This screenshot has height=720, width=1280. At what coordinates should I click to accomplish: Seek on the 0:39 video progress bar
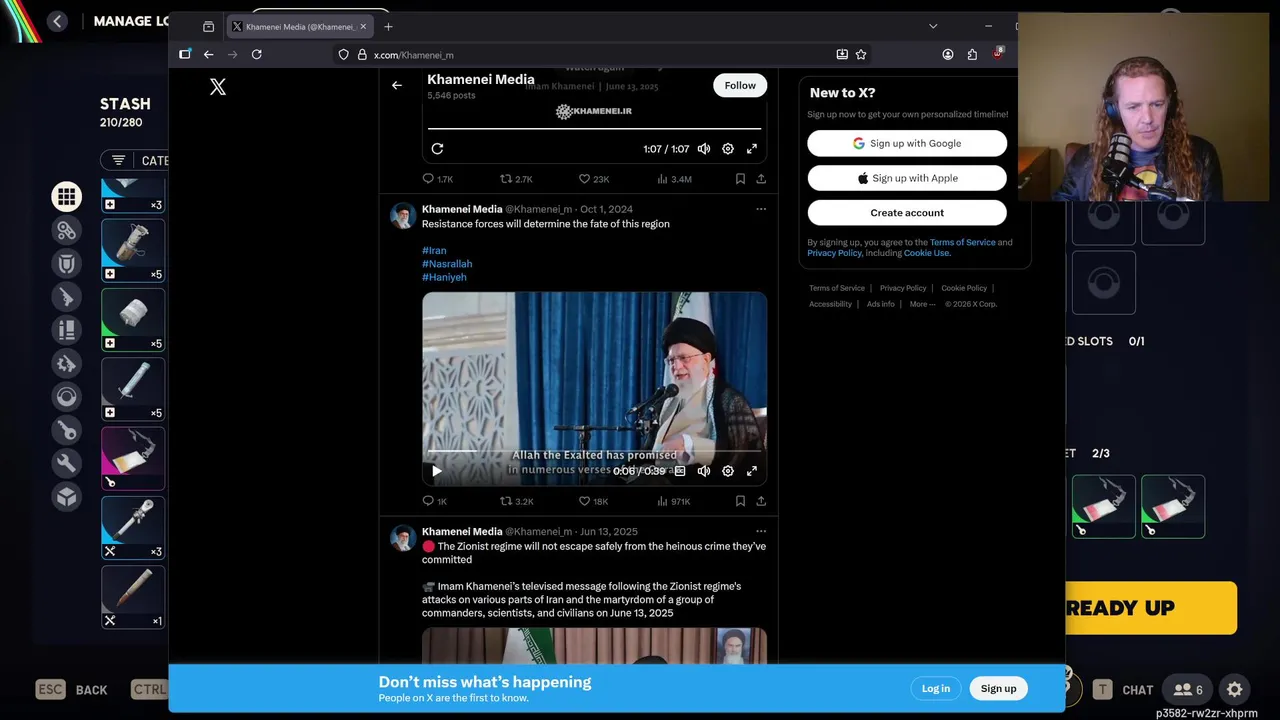(x=595, y=451)
